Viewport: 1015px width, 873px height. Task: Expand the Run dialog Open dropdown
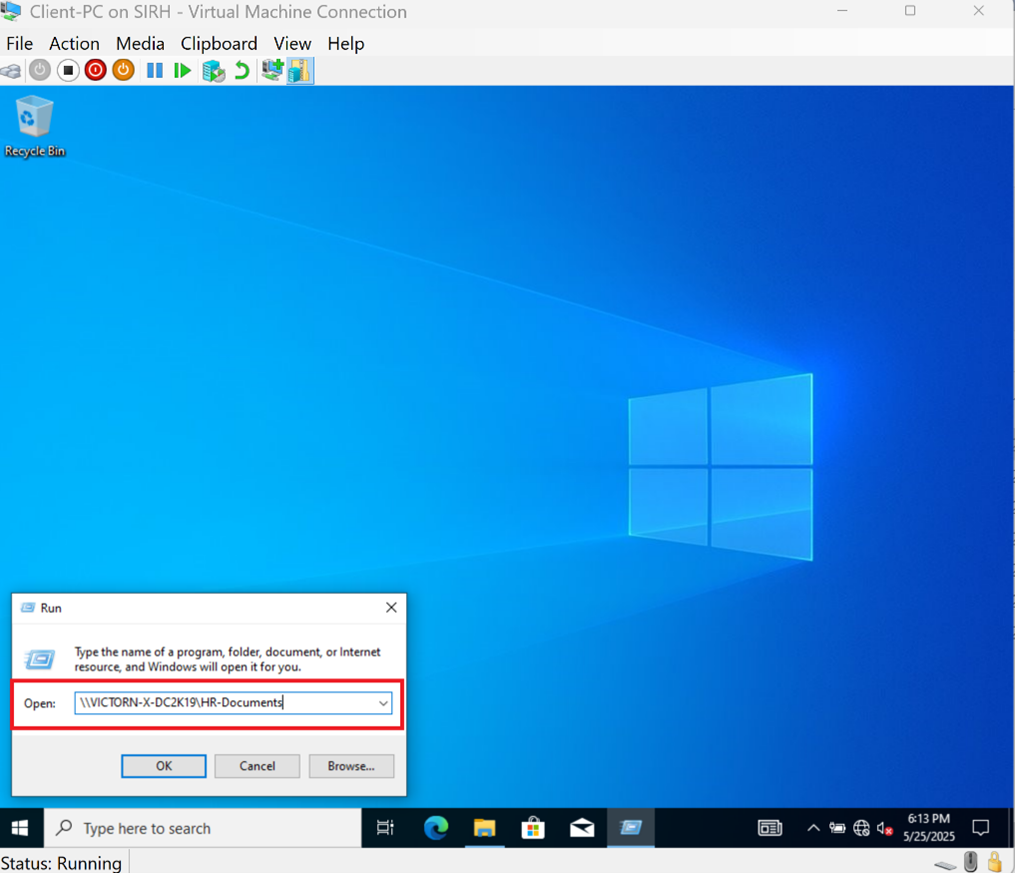(383, 703)
